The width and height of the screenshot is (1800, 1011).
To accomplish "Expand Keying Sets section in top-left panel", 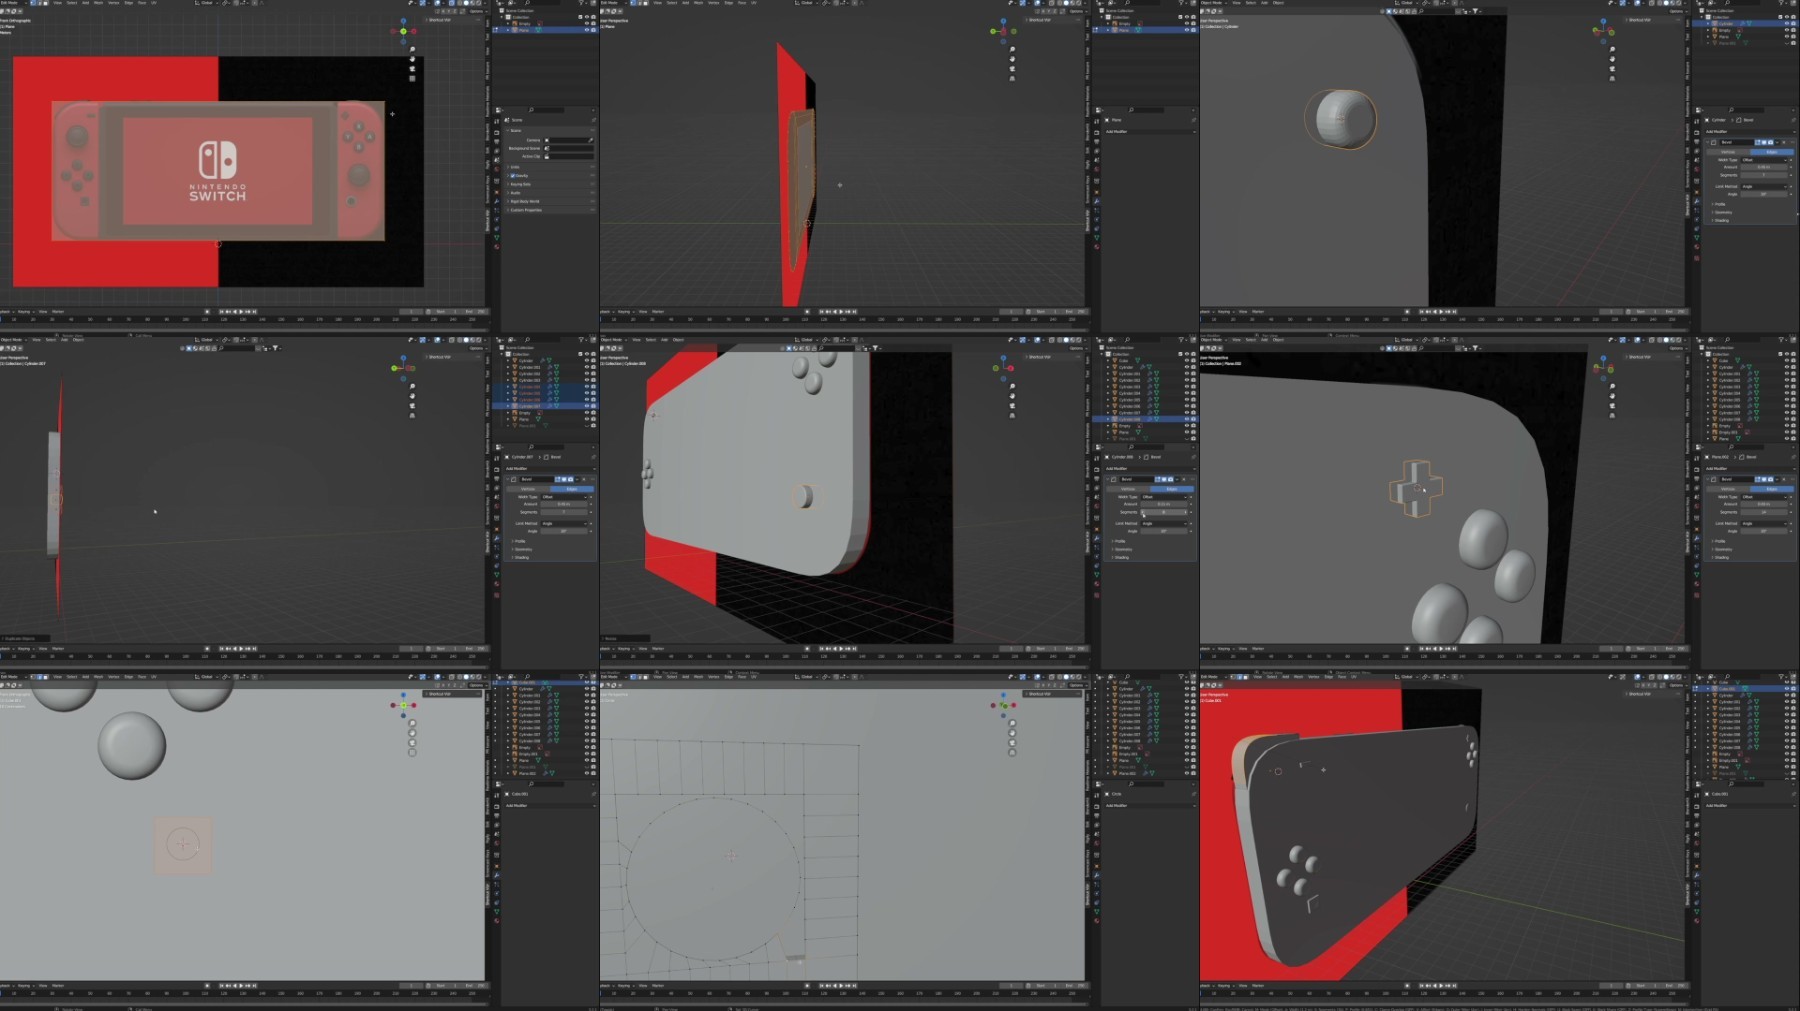I will point(520,185).
